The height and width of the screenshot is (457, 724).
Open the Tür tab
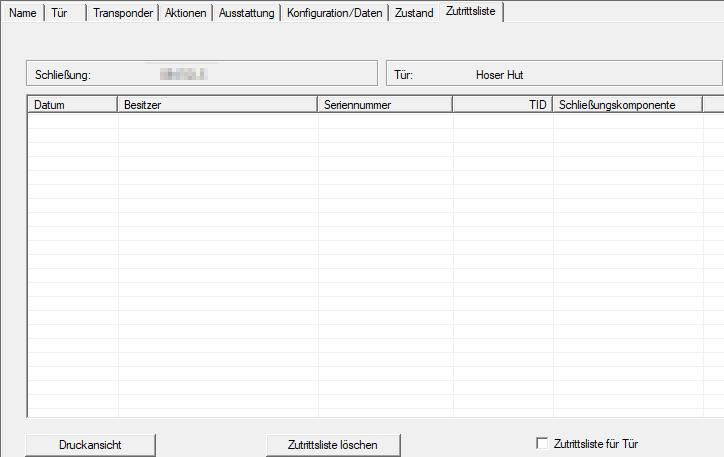tap(60, 13)
